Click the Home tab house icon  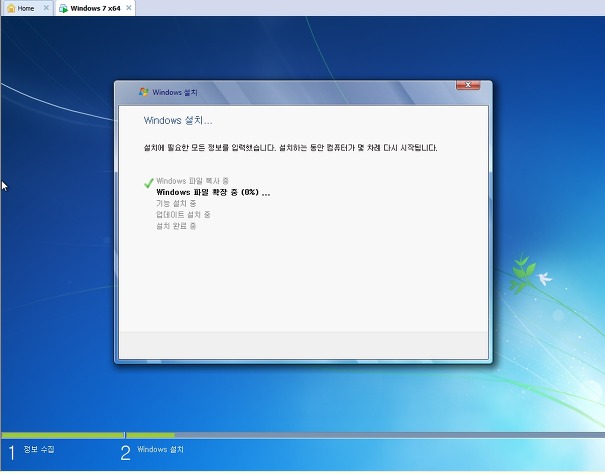tap(11, 8)
